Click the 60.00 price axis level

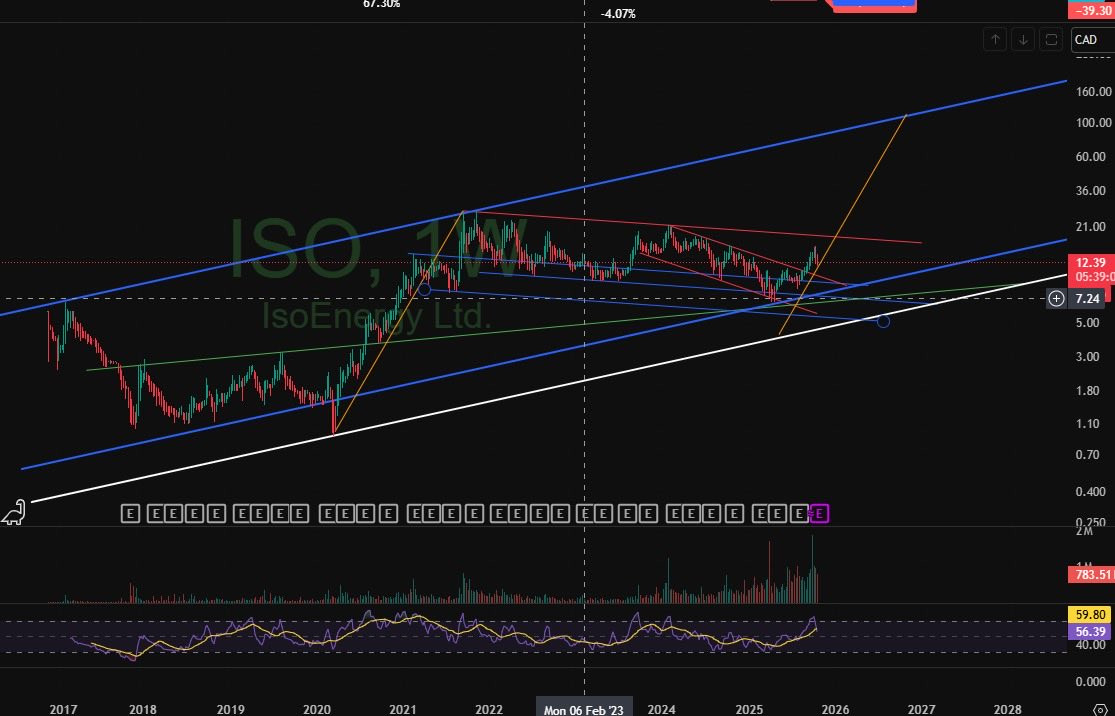click(x=1091, y=157)
